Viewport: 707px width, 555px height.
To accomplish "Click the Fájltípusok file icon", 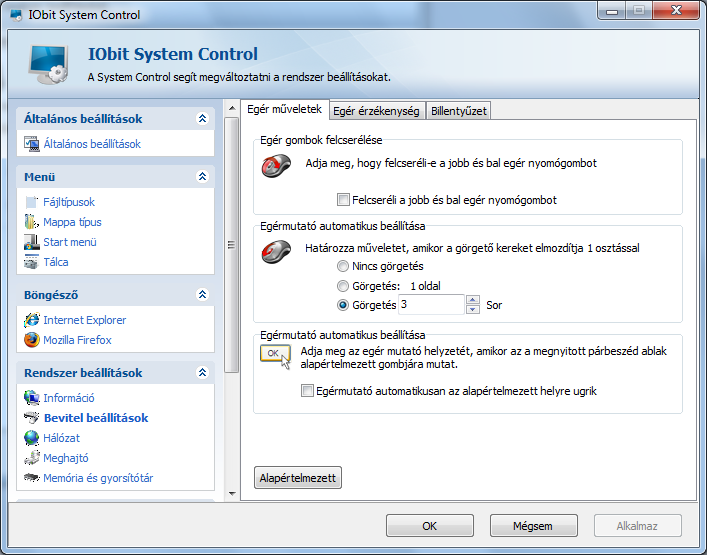I will point(32,202).
